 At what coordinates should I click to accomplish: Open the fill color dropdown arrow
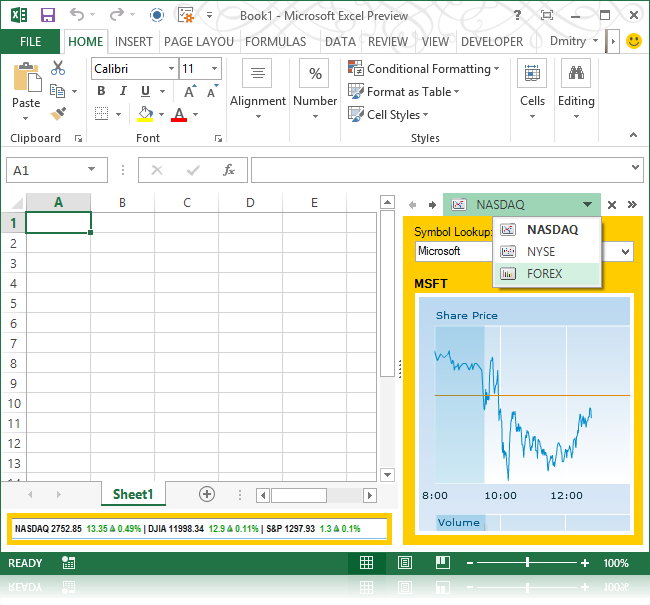point(161,114)
